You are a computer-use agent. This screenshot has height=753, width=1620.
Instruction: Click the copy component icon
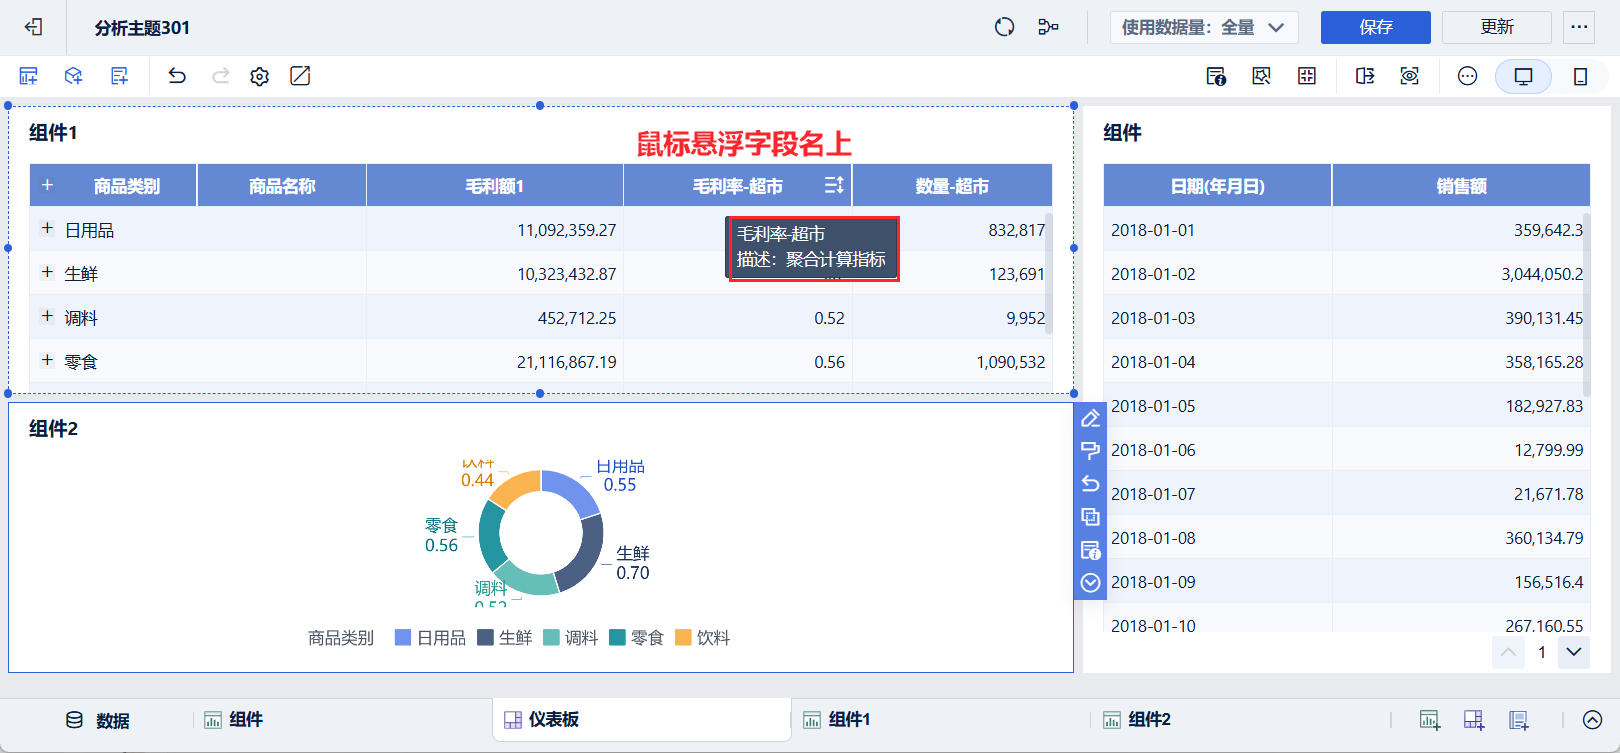click(x=1090, y=517)
